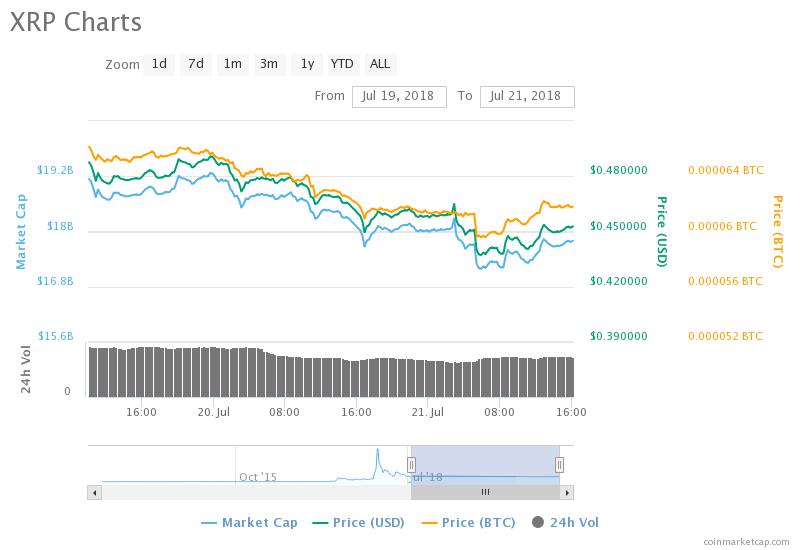800x550 pixels.
Task: Click the navigator right range handle
Action: click(x=559, y=465)
